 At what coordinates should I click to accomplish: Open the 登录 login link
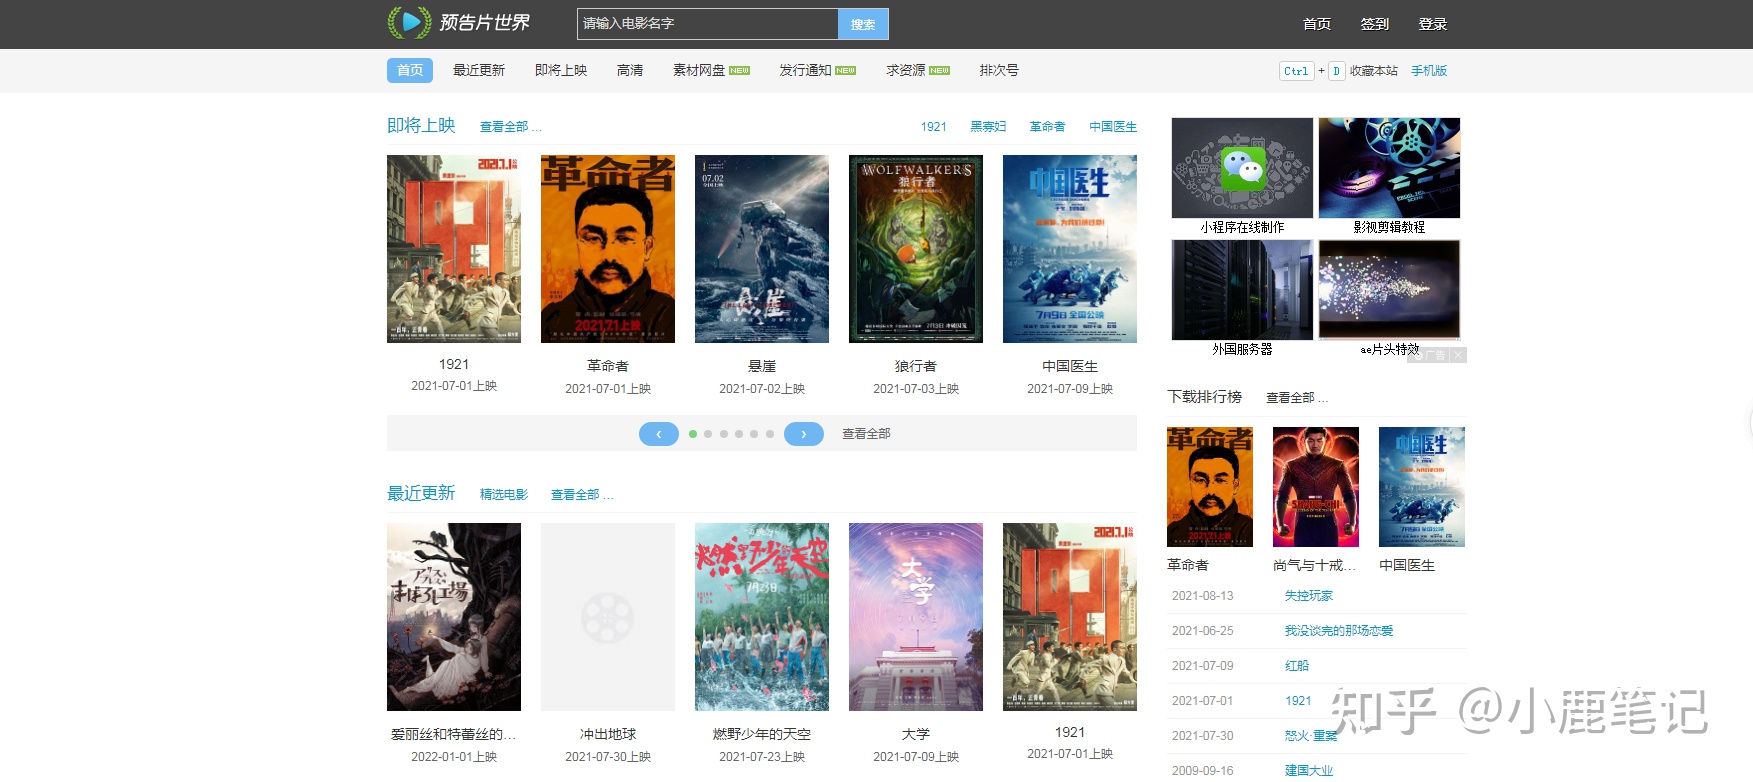[x=1433, y=24]
